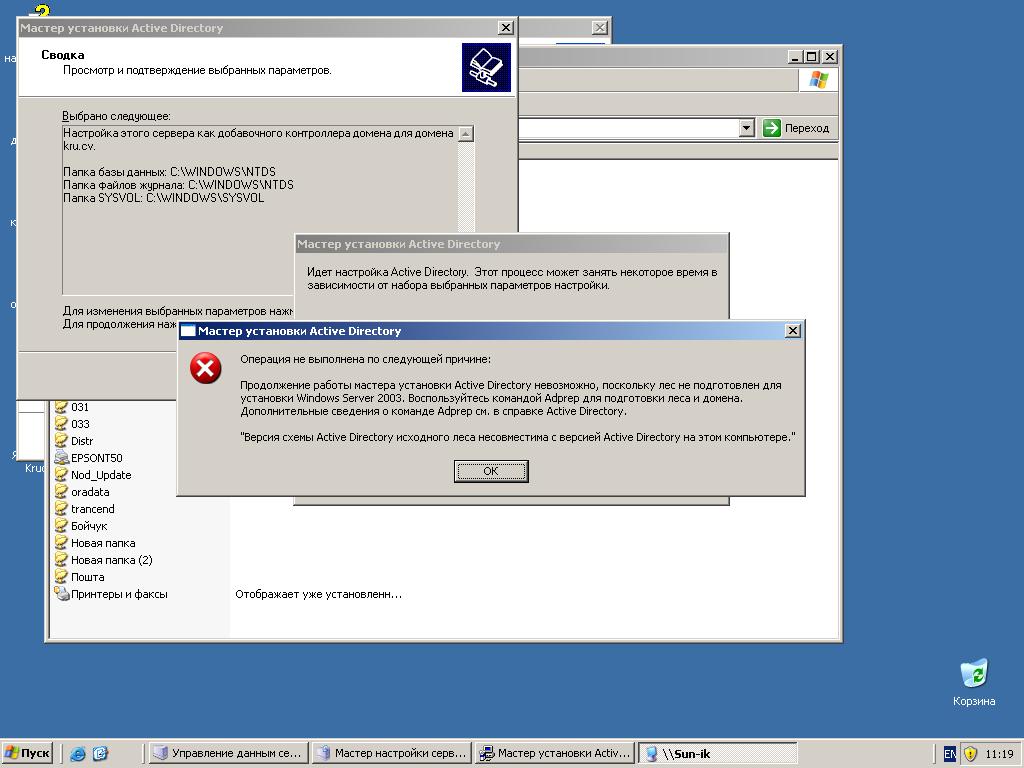Click the security shield tray icon
This screenshot has height=768, width=1024.
click(x=970, y=754)
